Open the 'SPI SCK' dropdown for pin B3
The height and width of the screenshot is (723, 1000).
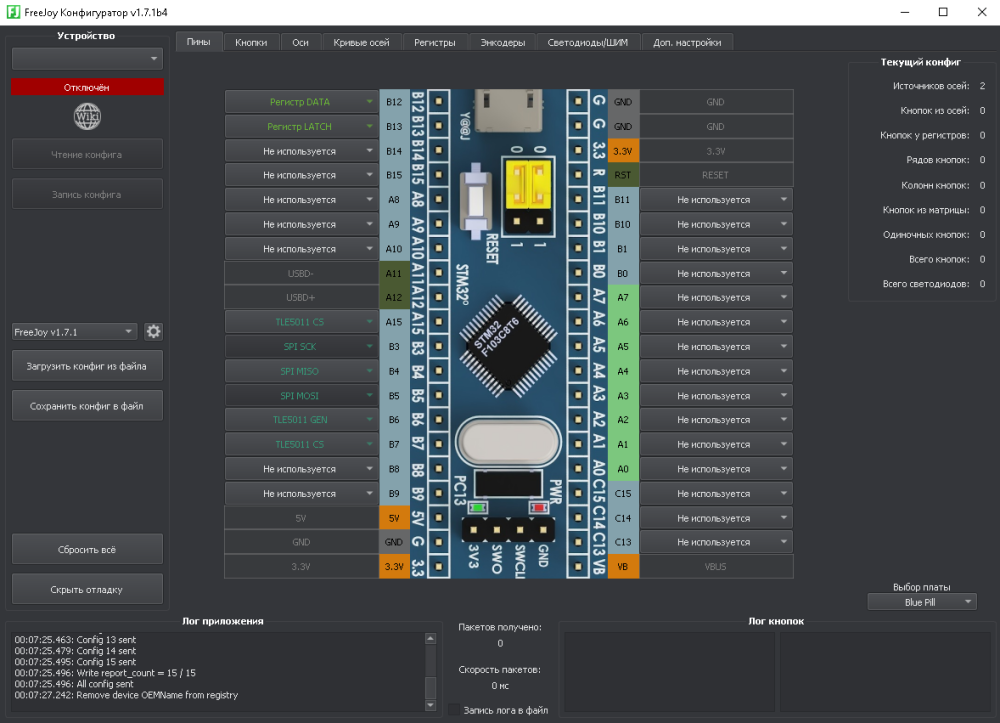301,346
